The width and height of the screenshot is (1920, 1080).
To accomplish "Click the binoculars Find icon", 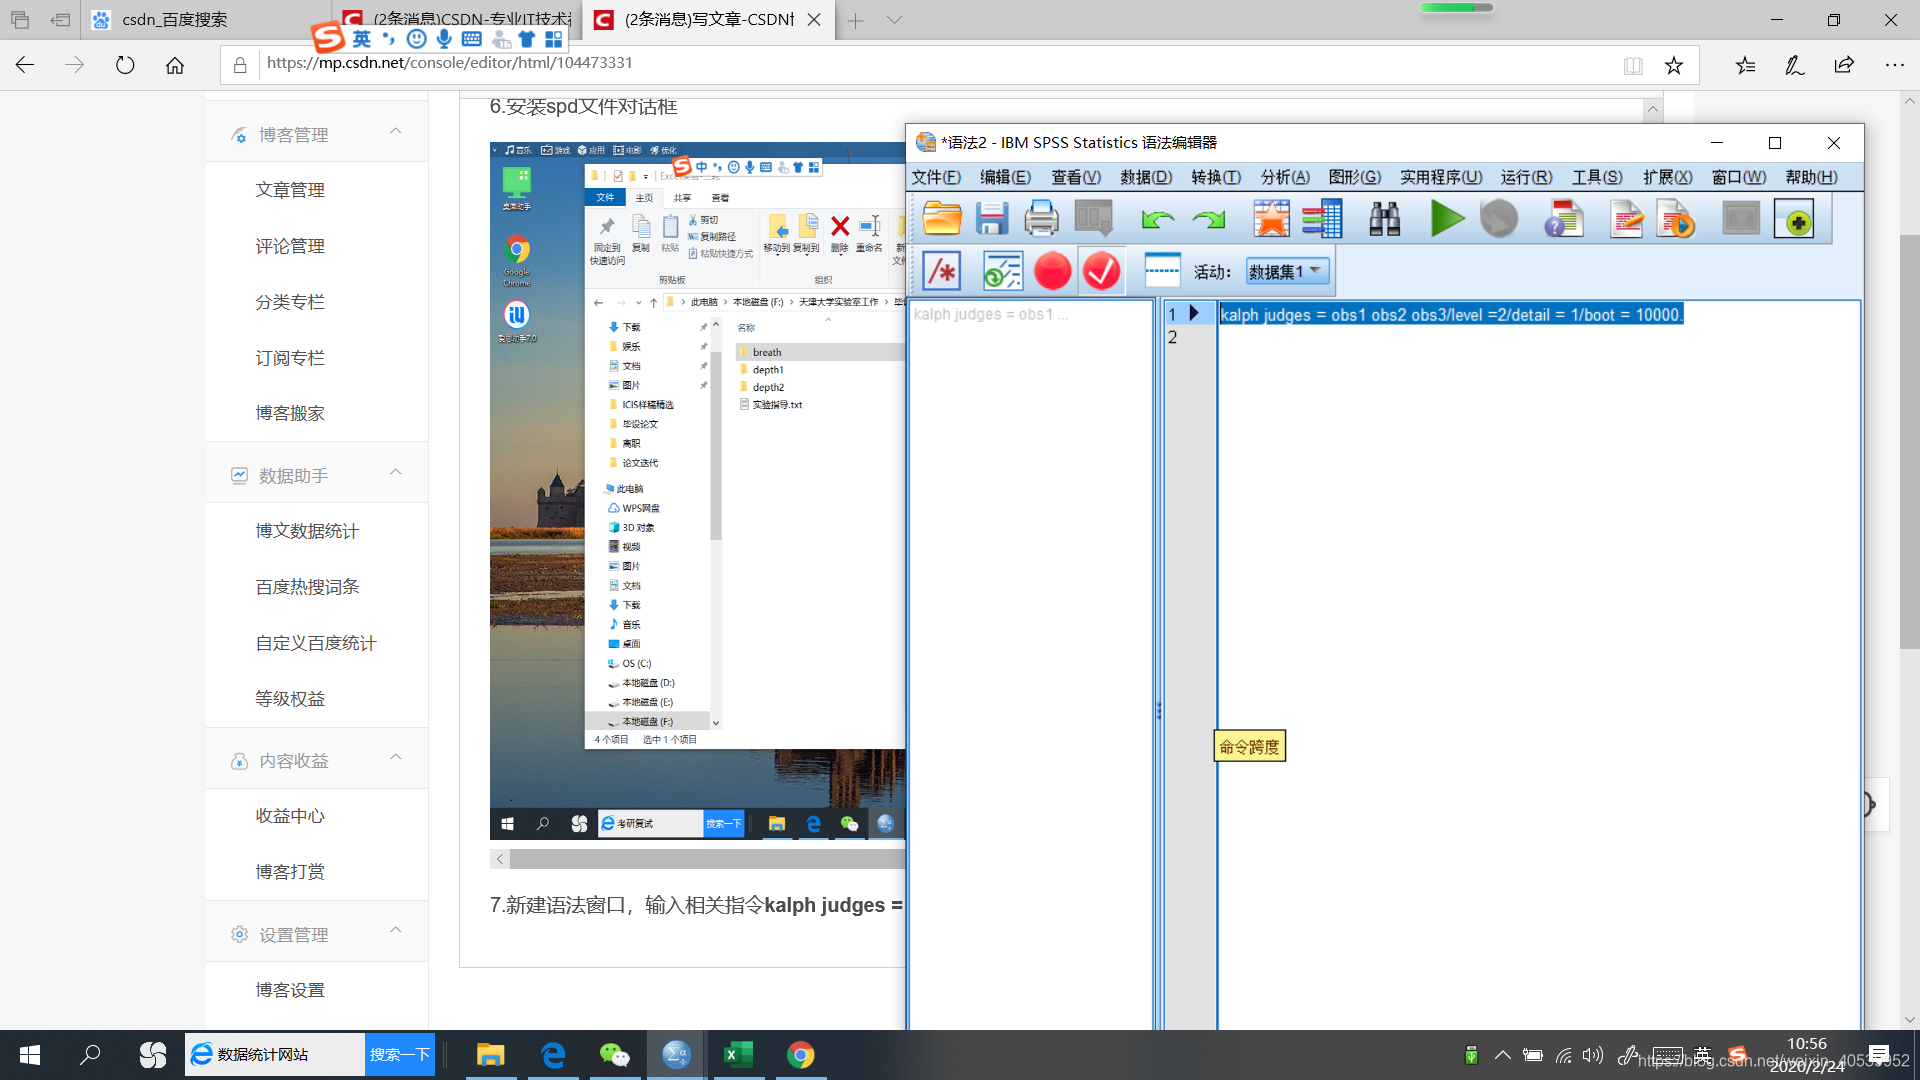I will tap(1384, 218).
